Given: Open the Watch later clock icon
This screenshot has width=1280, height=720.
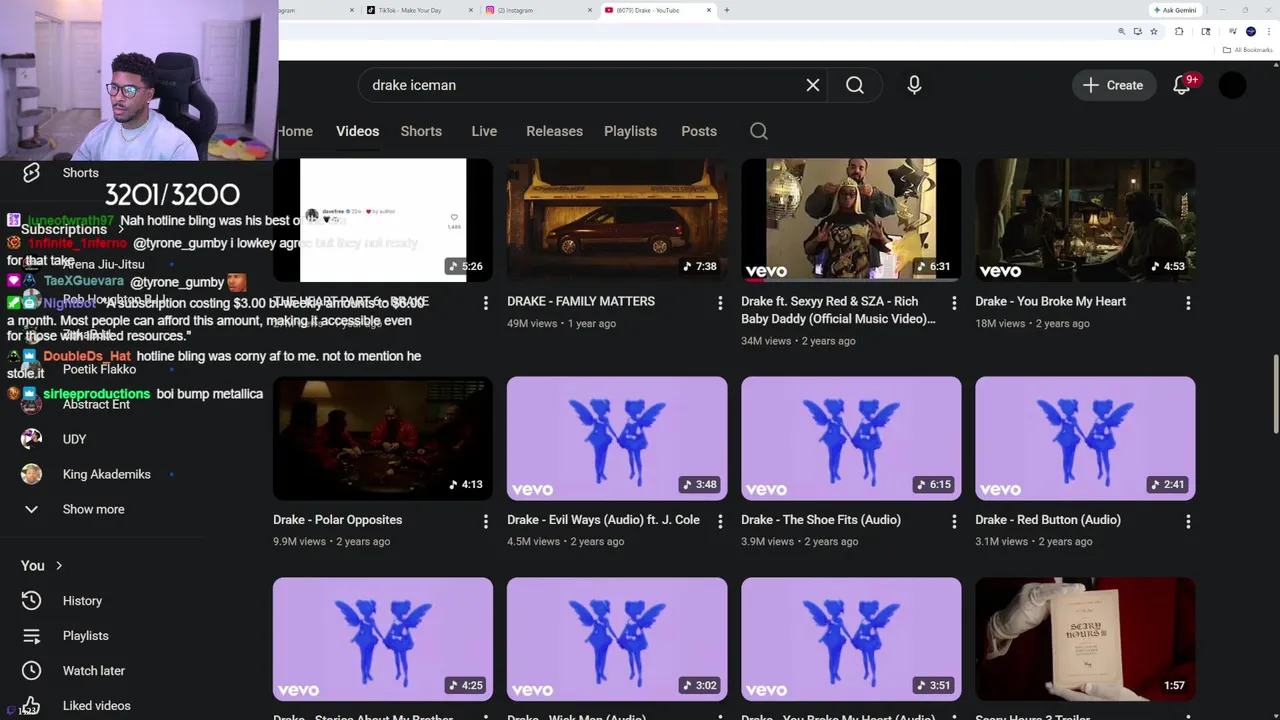Looking at the screenshot, I should pyautogui.click(x=31, y=671).
